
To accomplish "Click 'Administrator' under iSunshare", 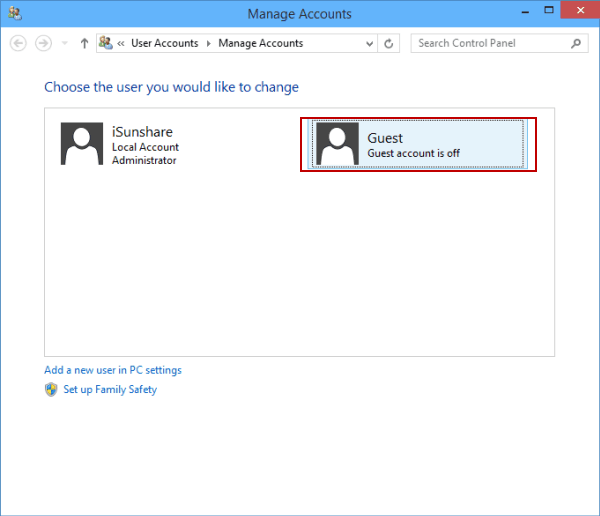I will (x=144, y=160).
